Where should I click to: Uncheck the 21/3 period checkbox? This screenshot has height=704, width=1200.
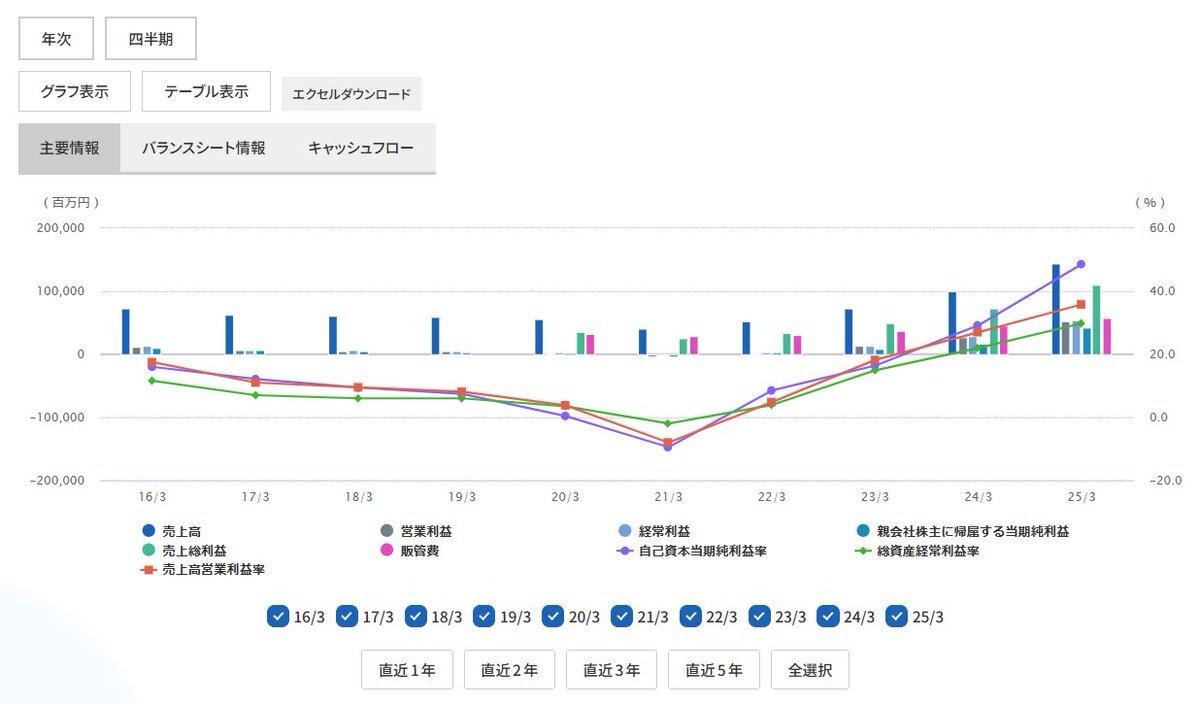pyautogui.click(x=622, y=616)
